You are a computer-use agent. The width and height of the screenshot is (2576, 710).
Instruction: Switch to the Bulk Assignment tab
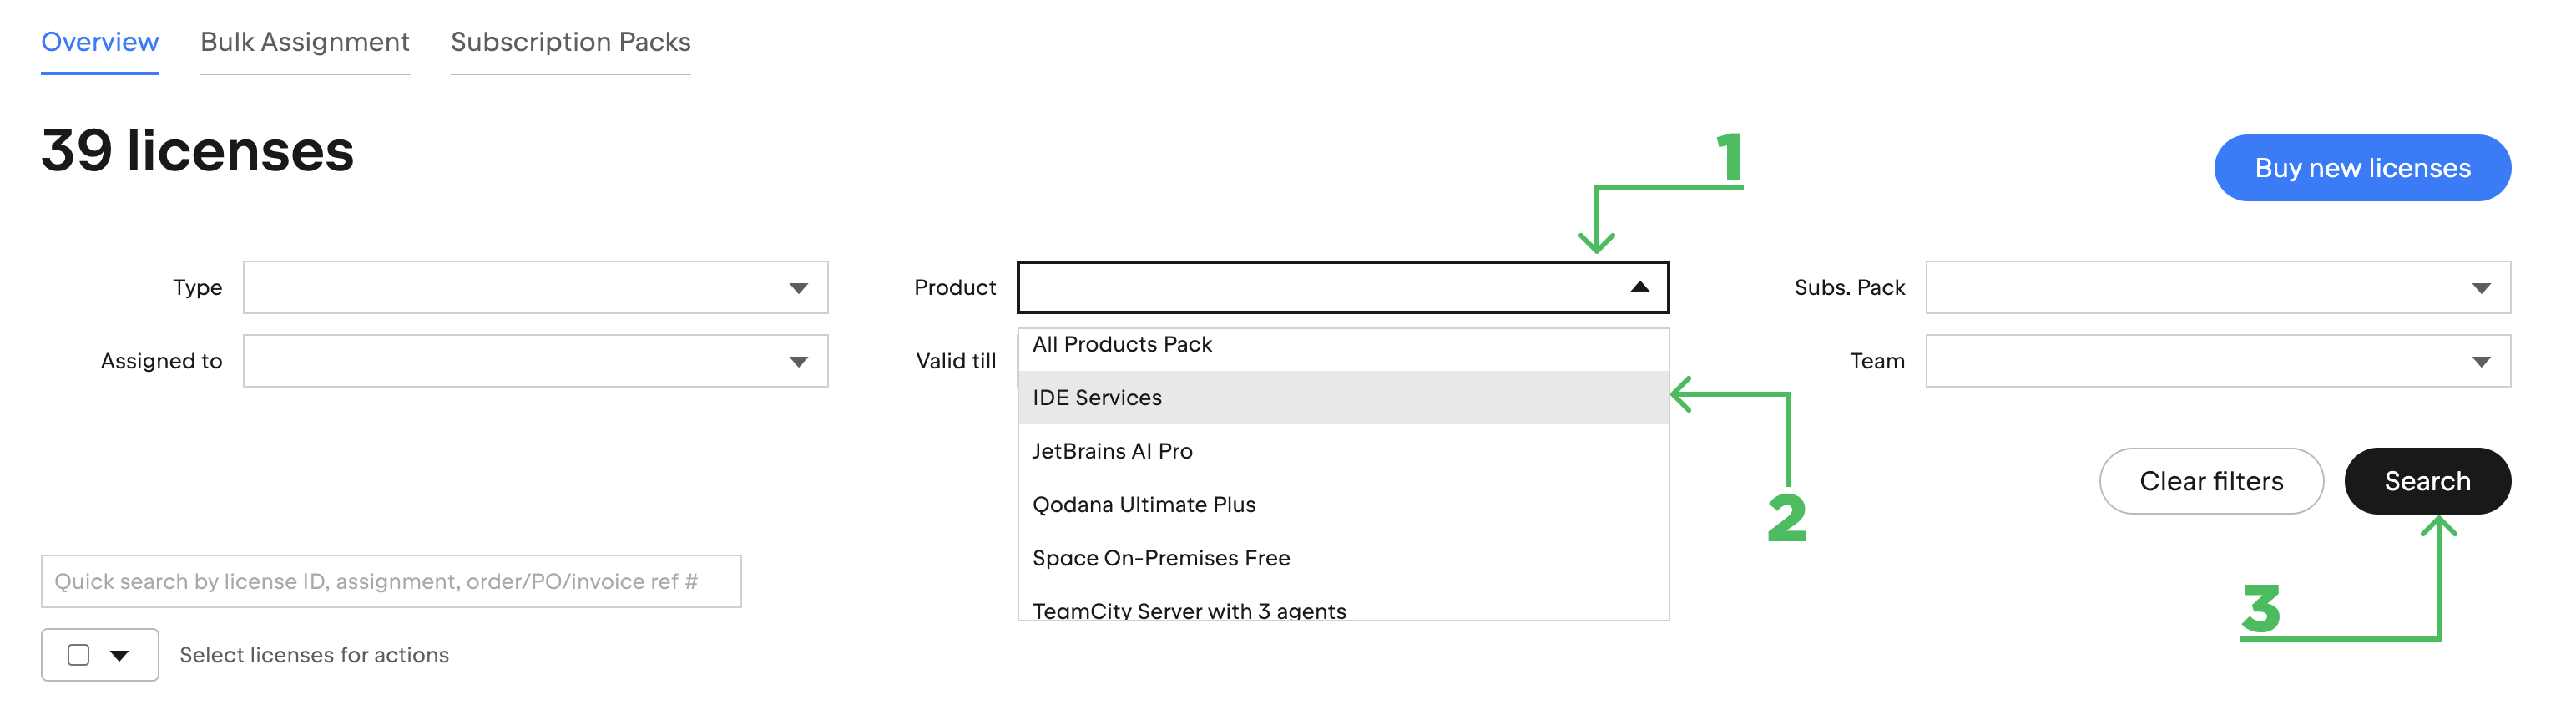click(x=304, y=42)
